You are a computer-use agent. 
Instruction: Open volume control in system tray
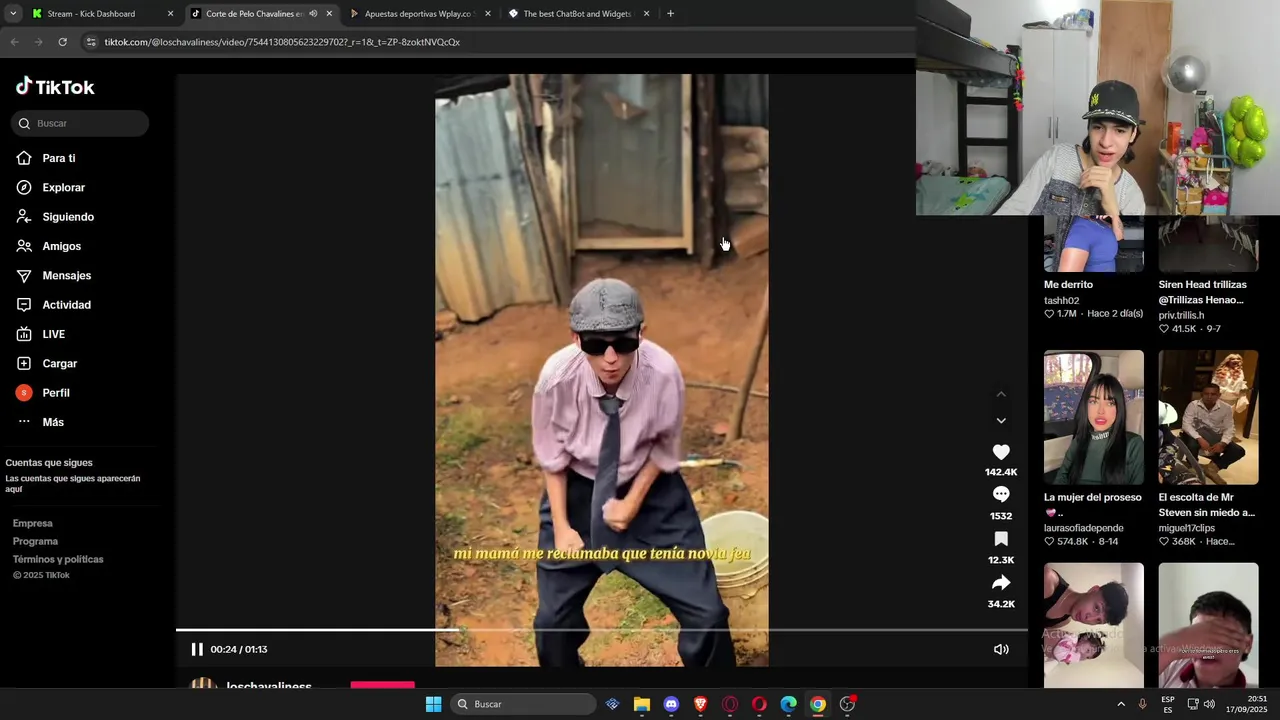[1209, 704]
